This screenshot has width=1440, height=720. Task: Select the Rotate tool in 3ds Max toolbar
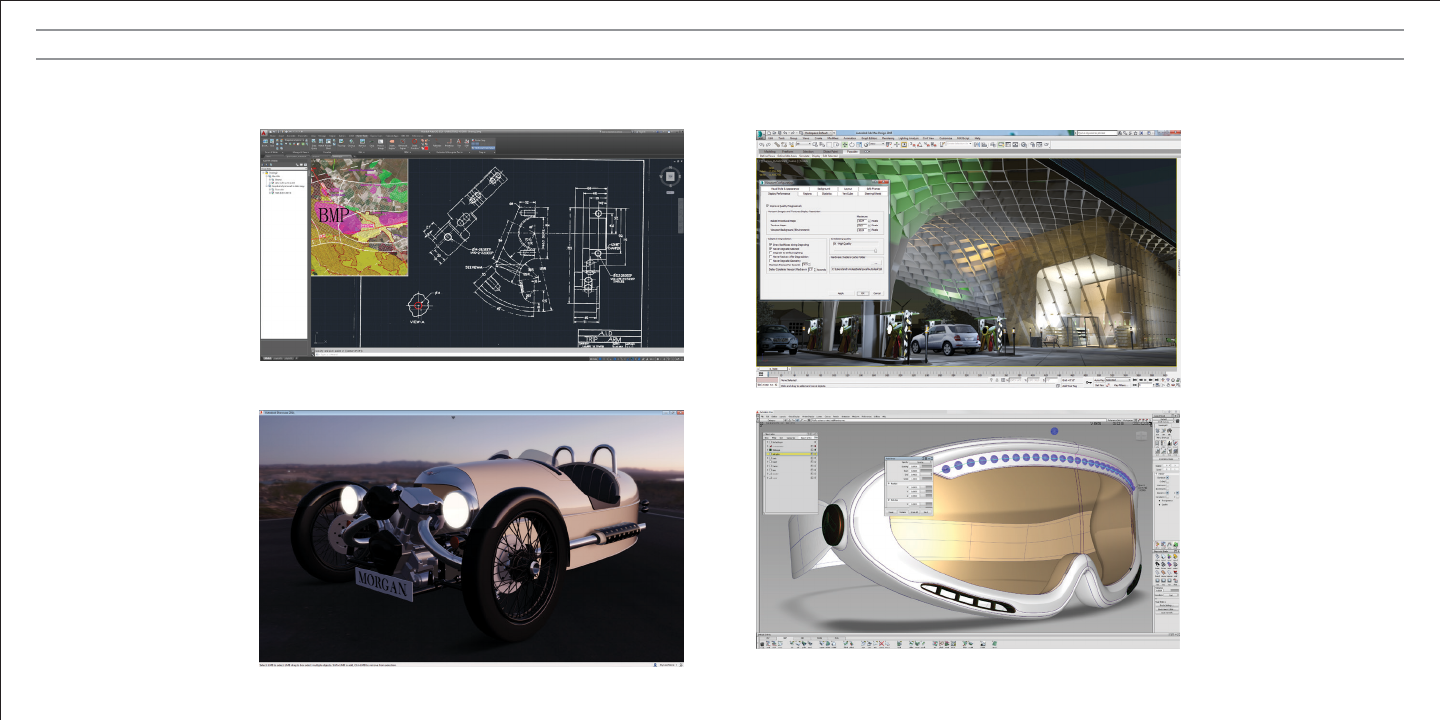[853, 145]
